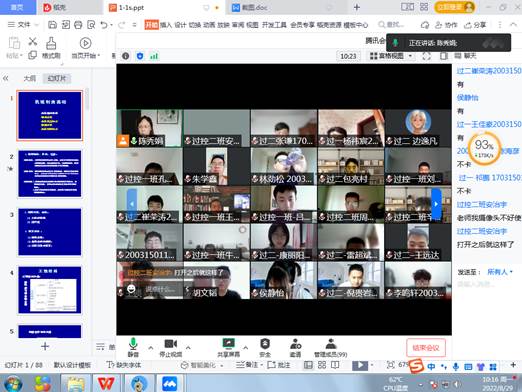522x392 pixels.
Task: Open the Security (安全) shield icon
Action: [265, 347]
